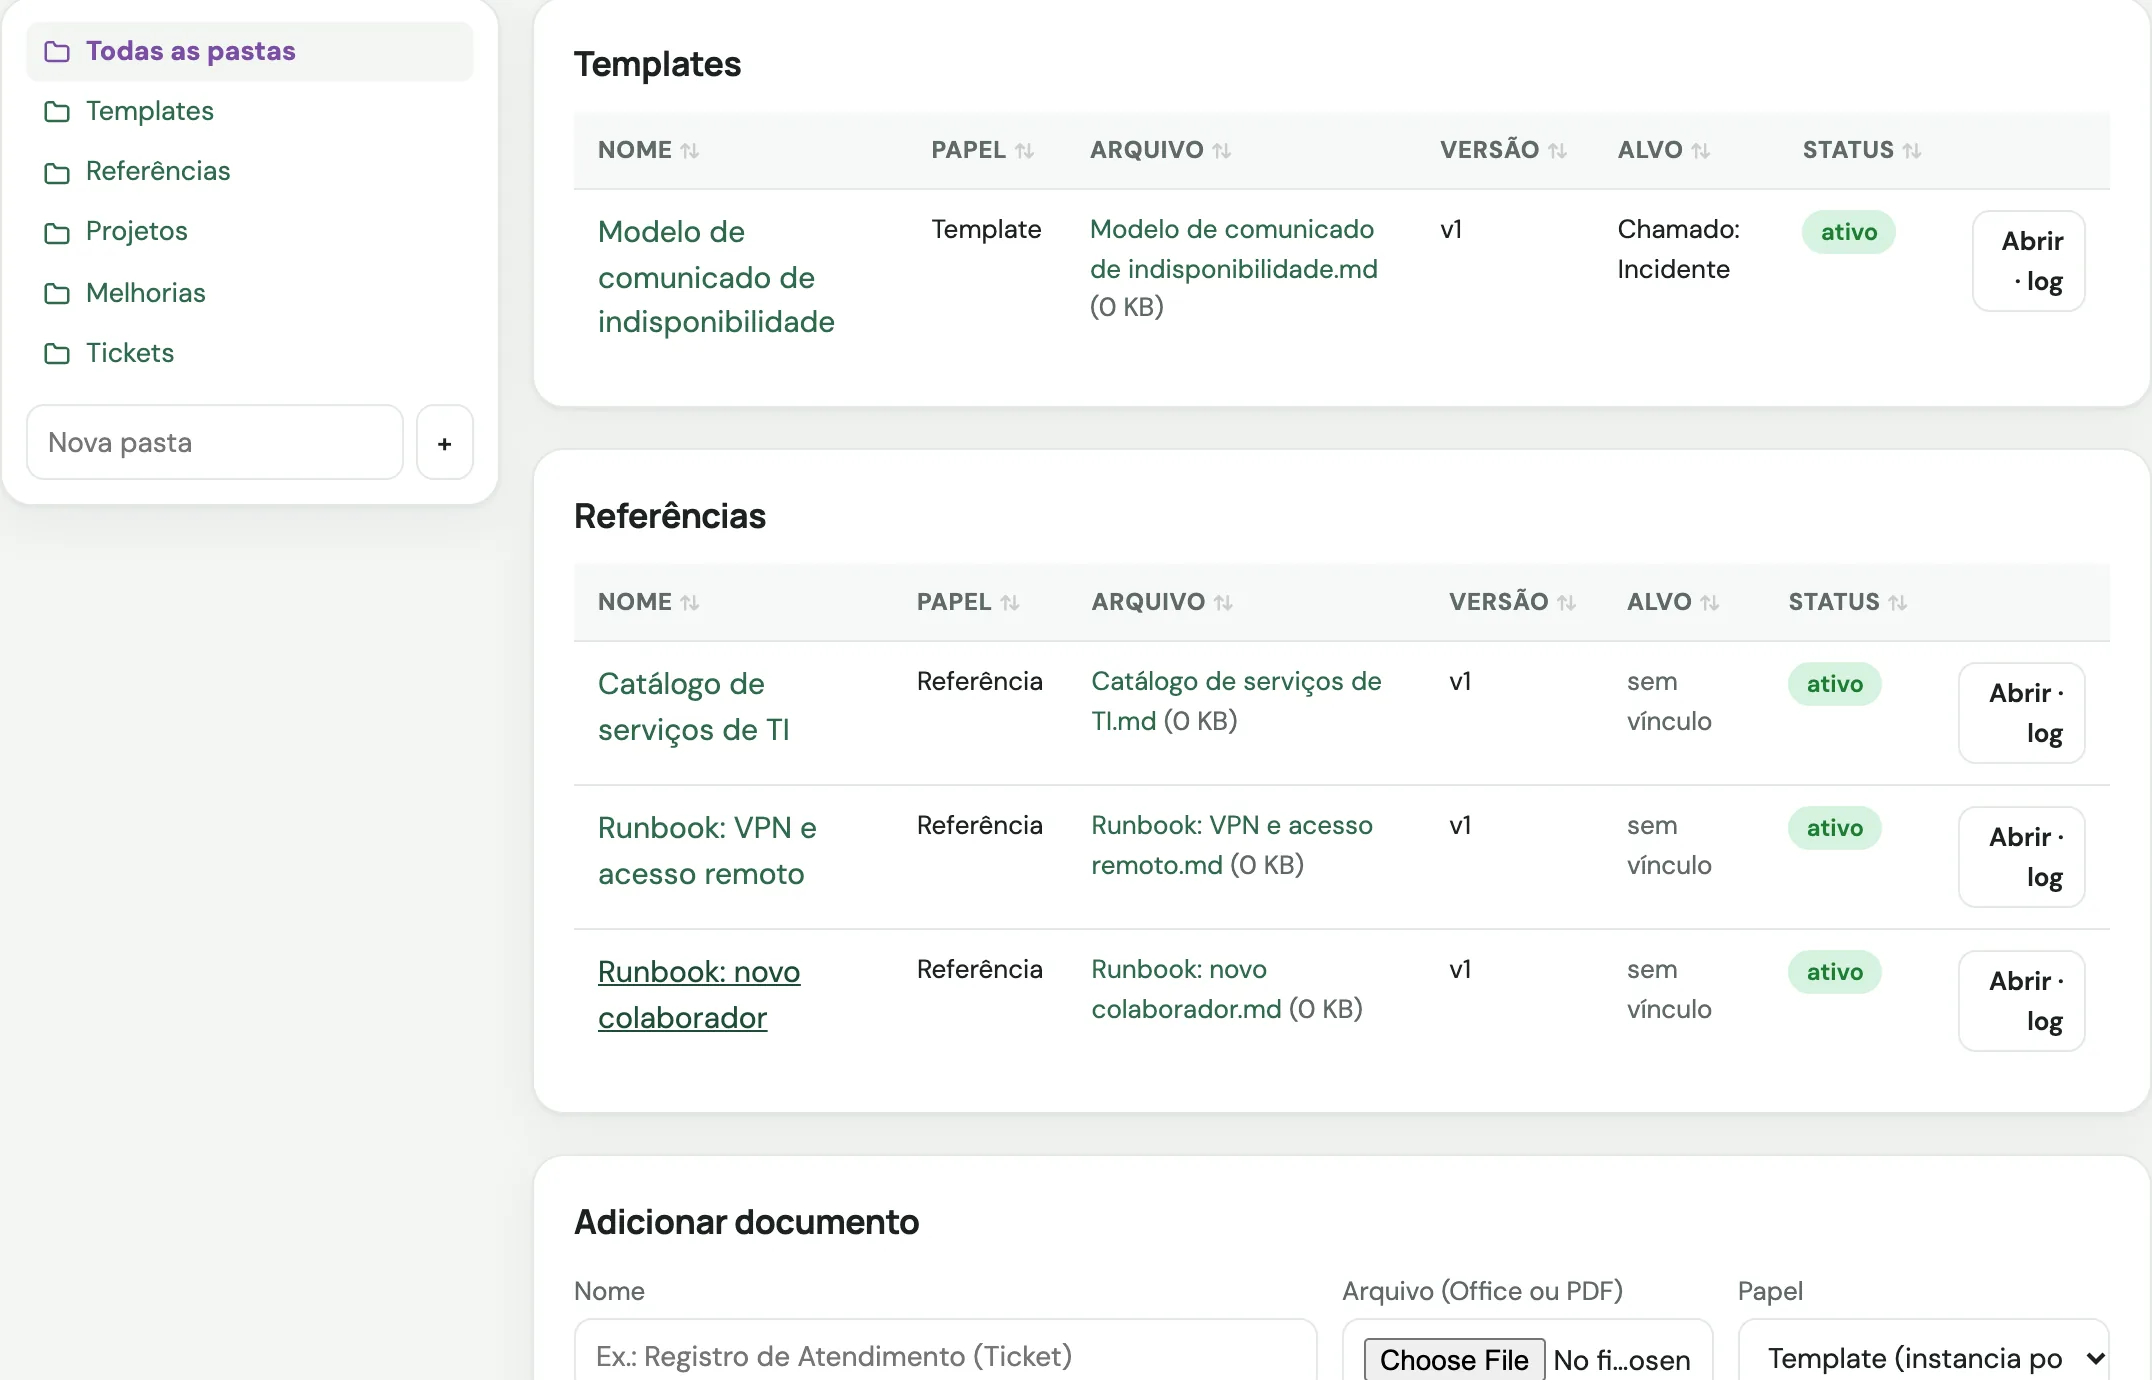Select Todas as pastas in sidebar
This screenshot has height=1380, width=2152.
pyautogui.click(x=250, y=51)
